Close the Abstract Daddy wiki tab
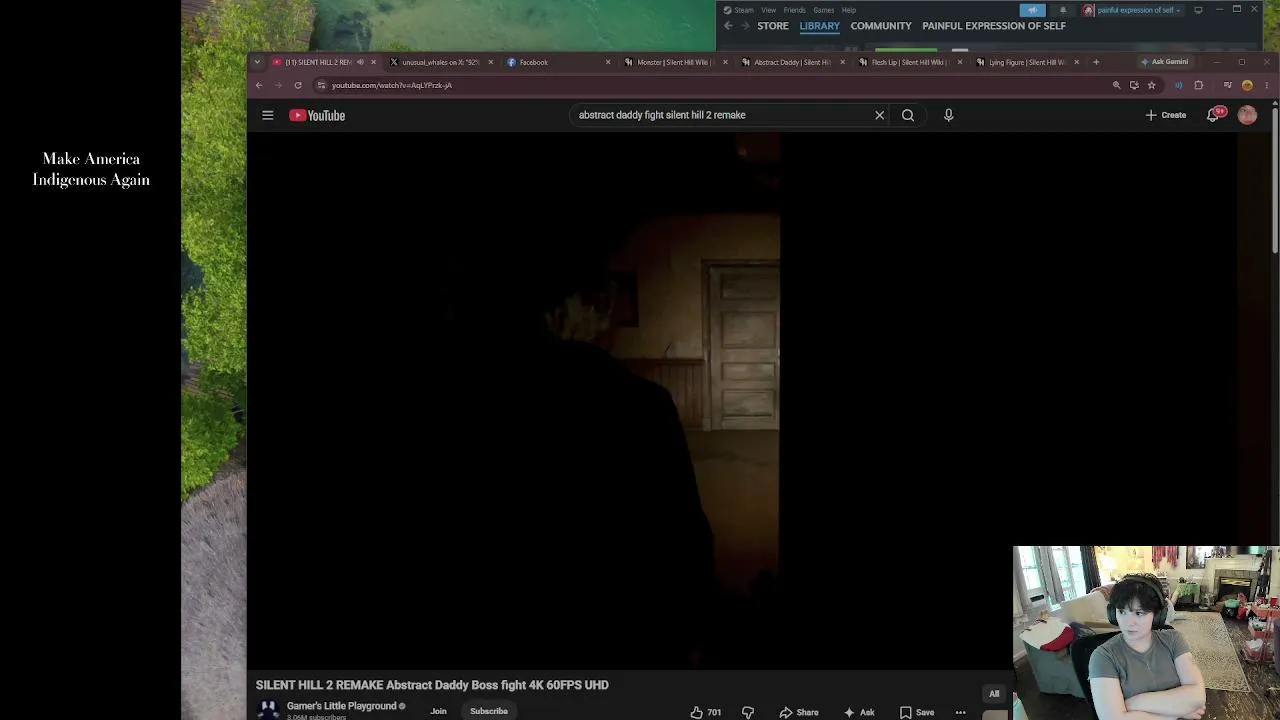This screenshot has width=1280, height=720. 842,62
